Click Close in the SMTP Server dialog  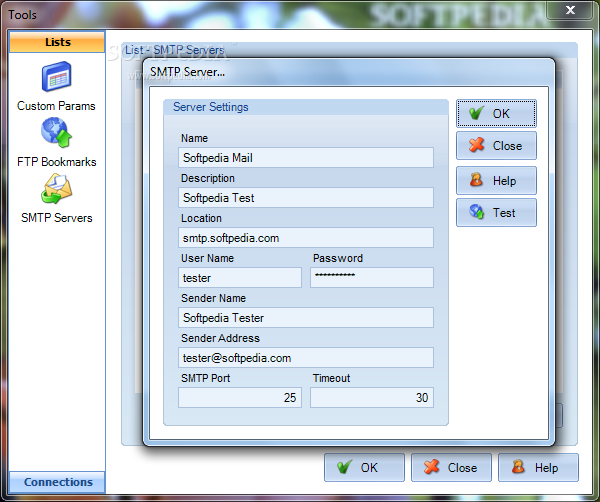(x=496, y=146)
